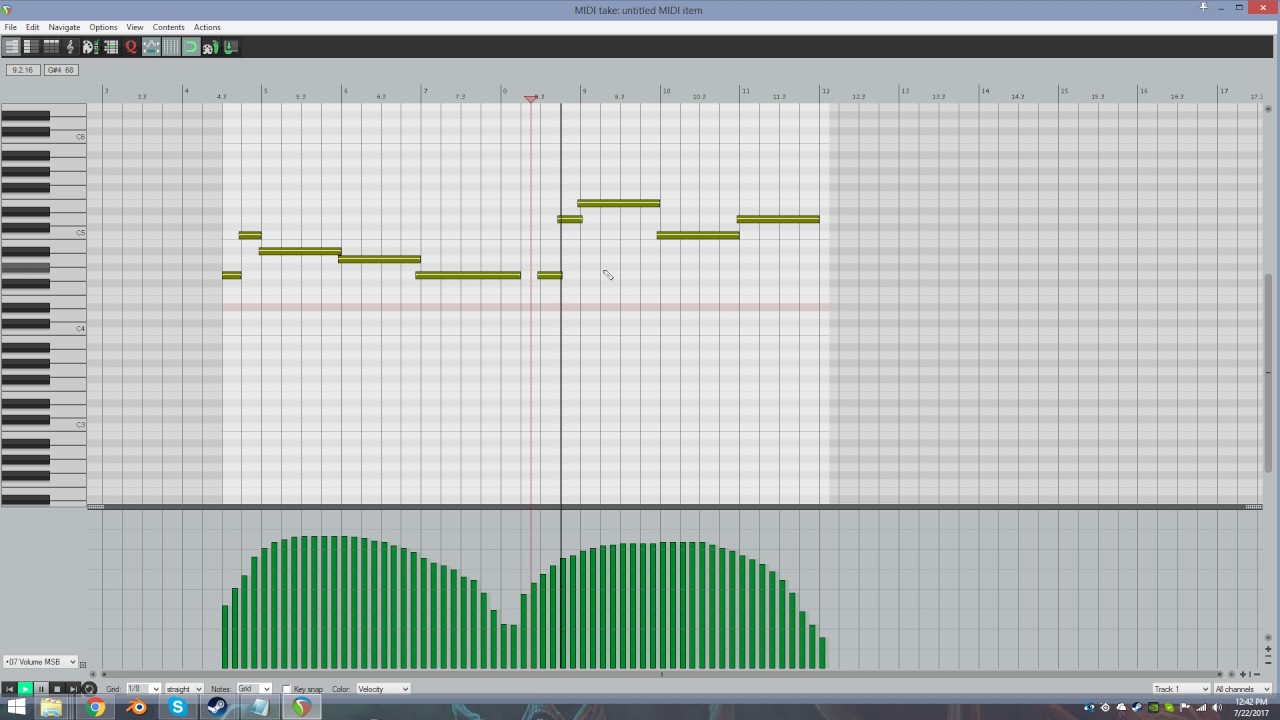Open Blender from taskbar

[137, 707]
